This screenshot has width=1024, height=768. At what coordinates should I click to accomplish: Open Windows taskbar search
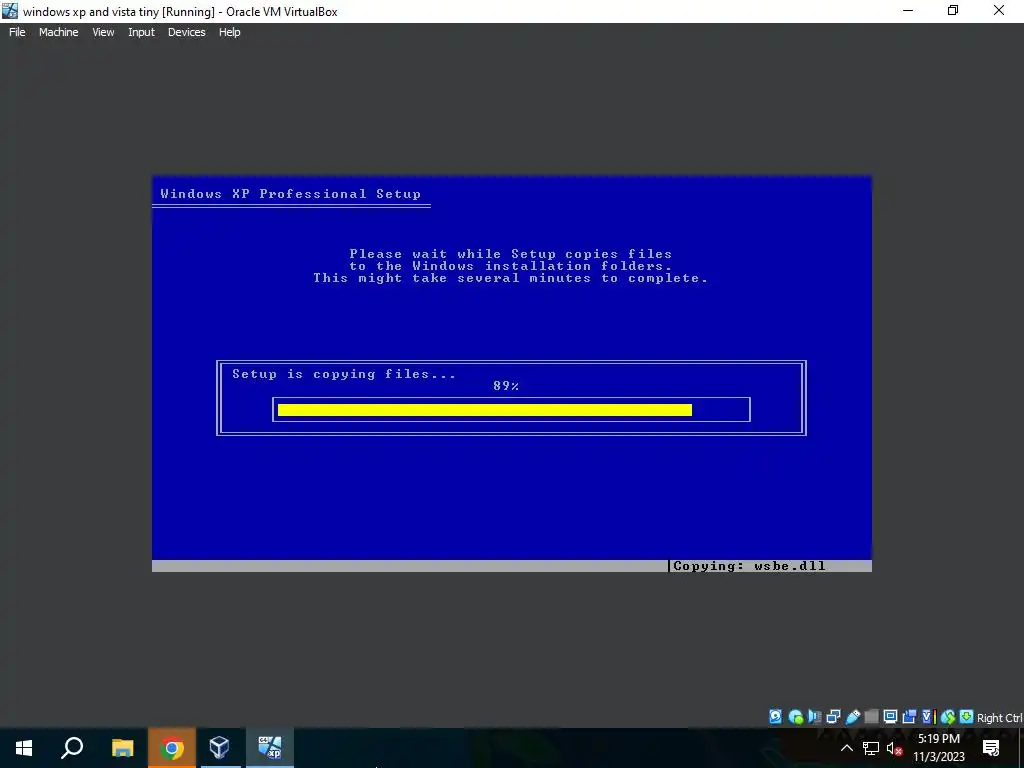(72, 748)
